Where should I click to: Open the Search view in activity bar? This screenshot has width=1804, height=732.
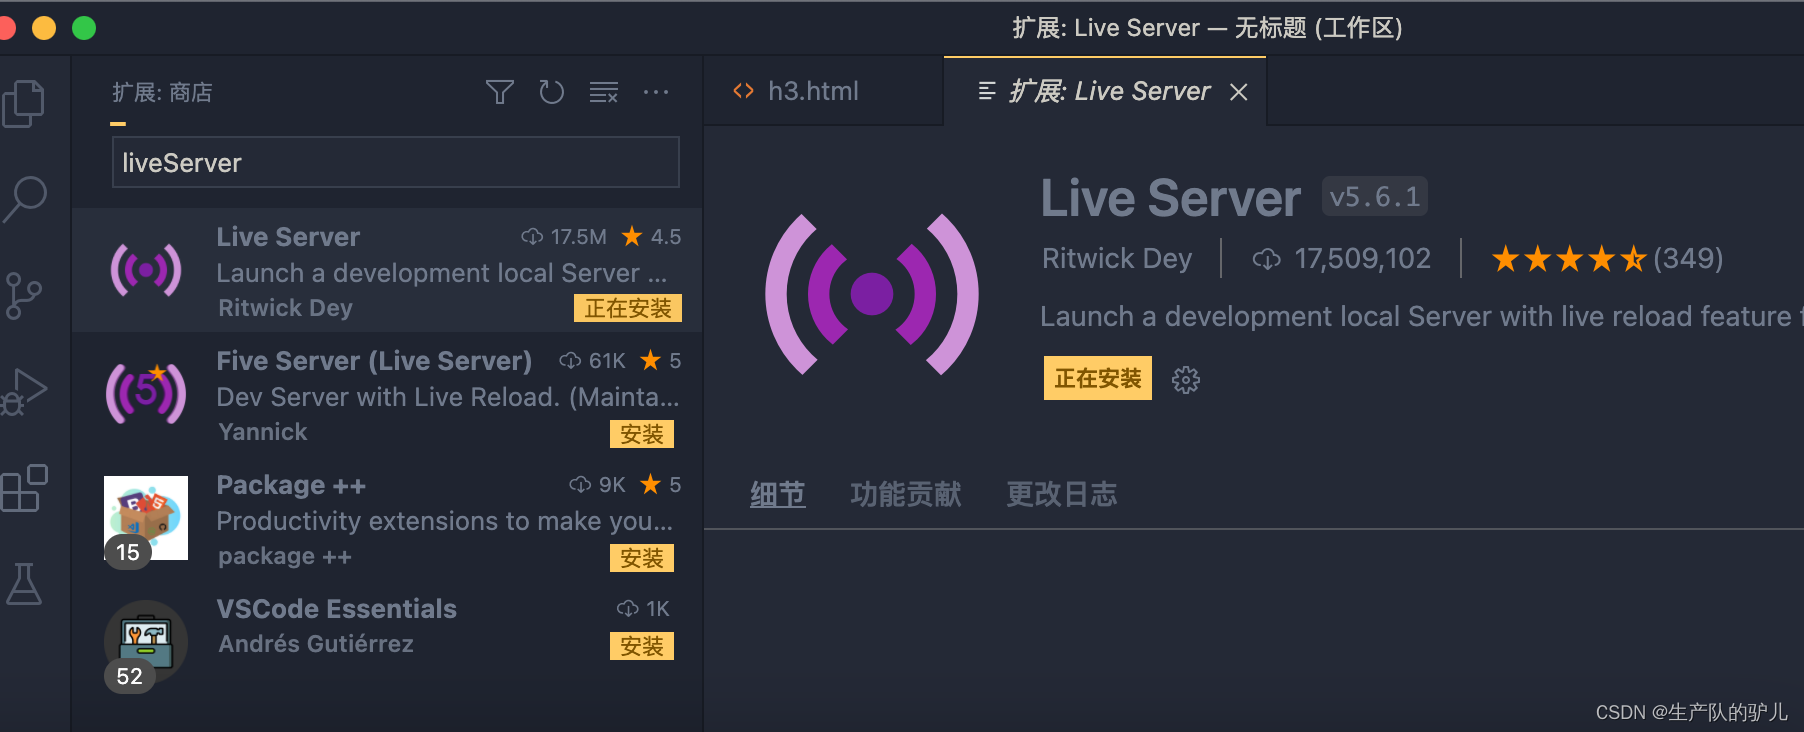[x=25, y=199]
